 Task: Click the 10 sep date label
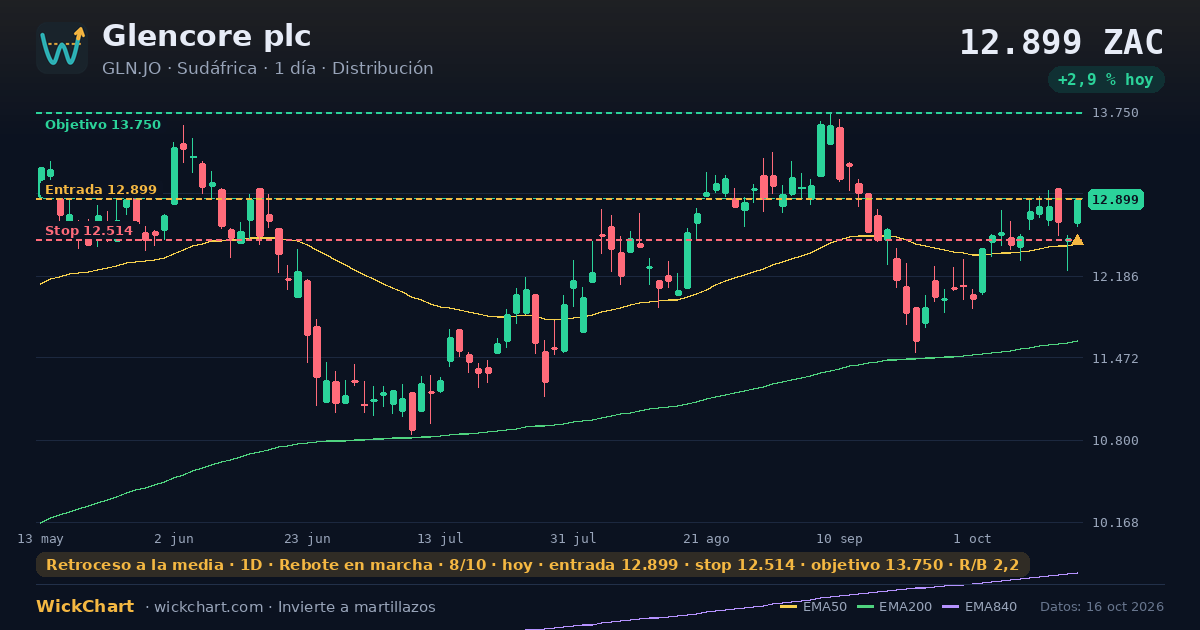point(839,538)
